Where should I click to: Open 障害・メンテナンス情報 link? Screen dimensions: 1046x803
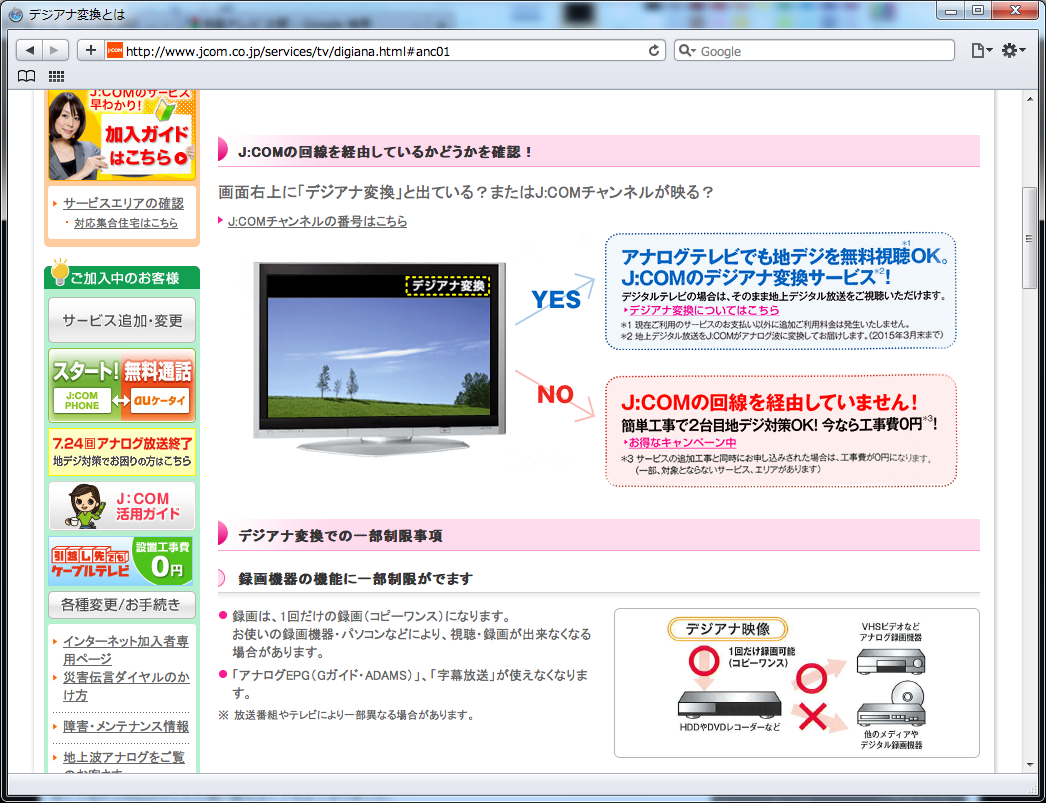tap(126, 726)
